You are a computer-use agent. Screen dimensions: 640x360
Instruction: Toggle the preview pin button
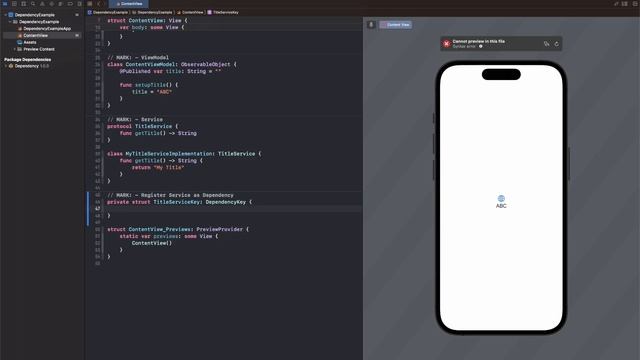coord(371,25)
